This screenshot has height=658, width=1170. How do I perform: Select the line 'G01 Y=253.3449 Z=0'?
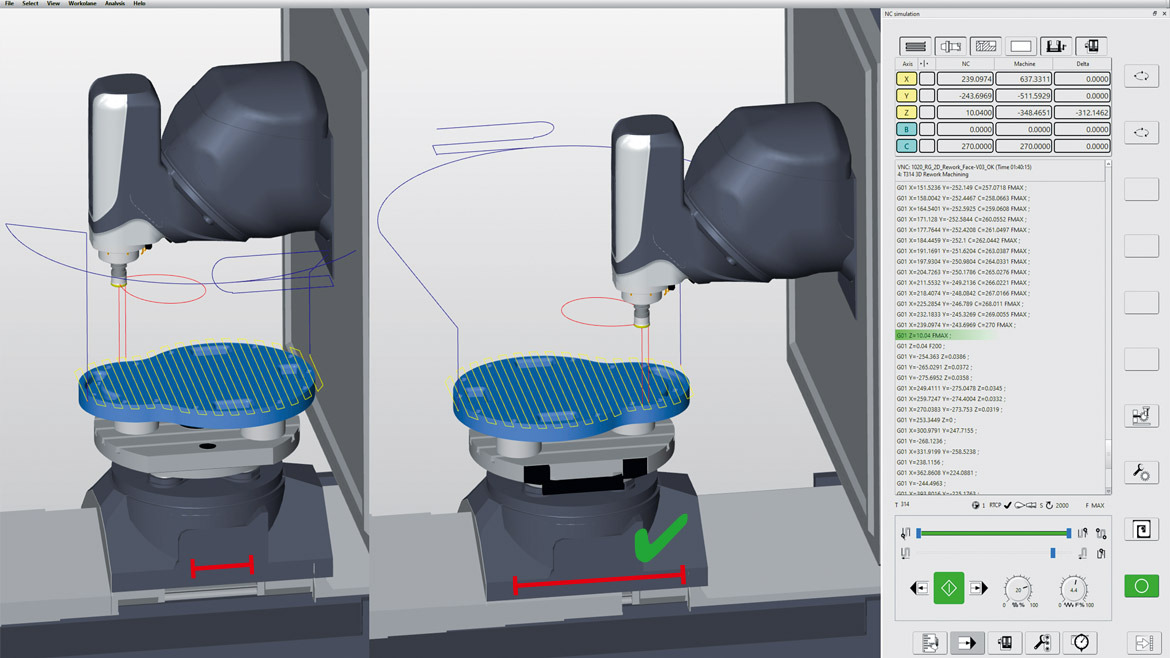[925, 420]
